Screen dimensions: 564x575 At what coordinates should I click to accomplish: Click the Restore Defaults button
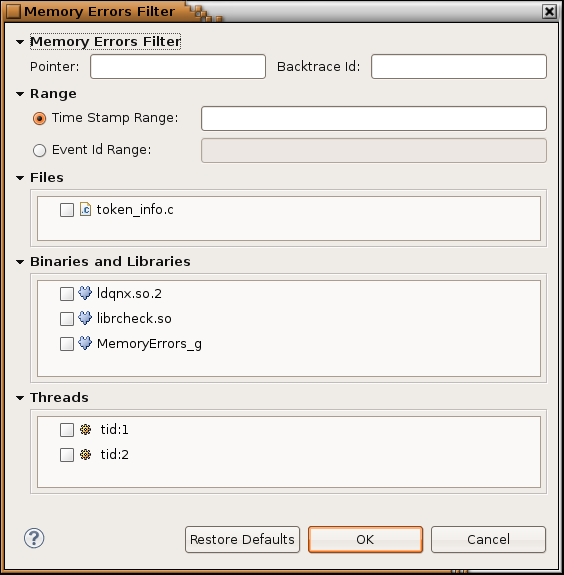[x=242, y=539]
